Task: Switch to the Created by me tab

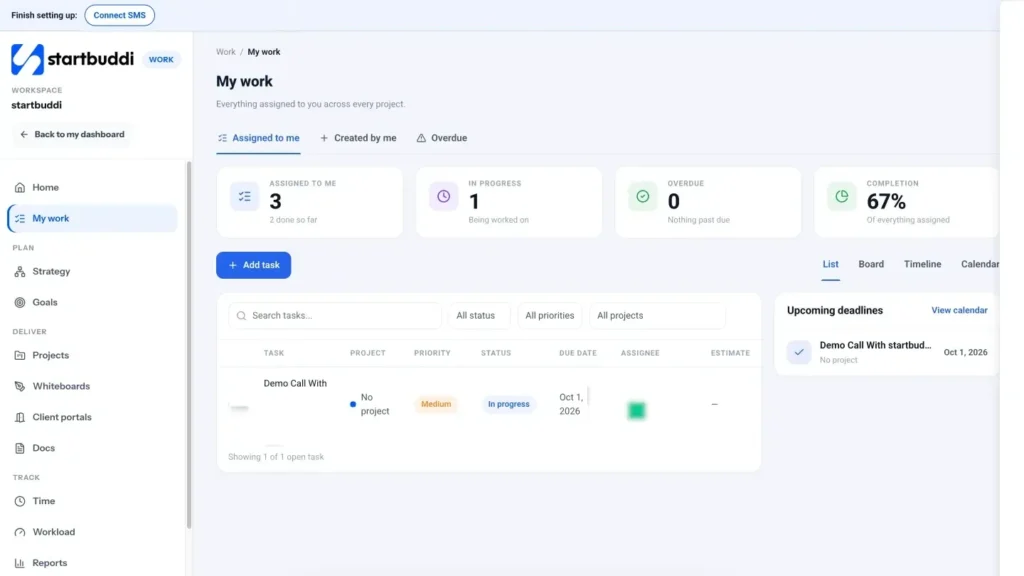Action: pos(359,138)
